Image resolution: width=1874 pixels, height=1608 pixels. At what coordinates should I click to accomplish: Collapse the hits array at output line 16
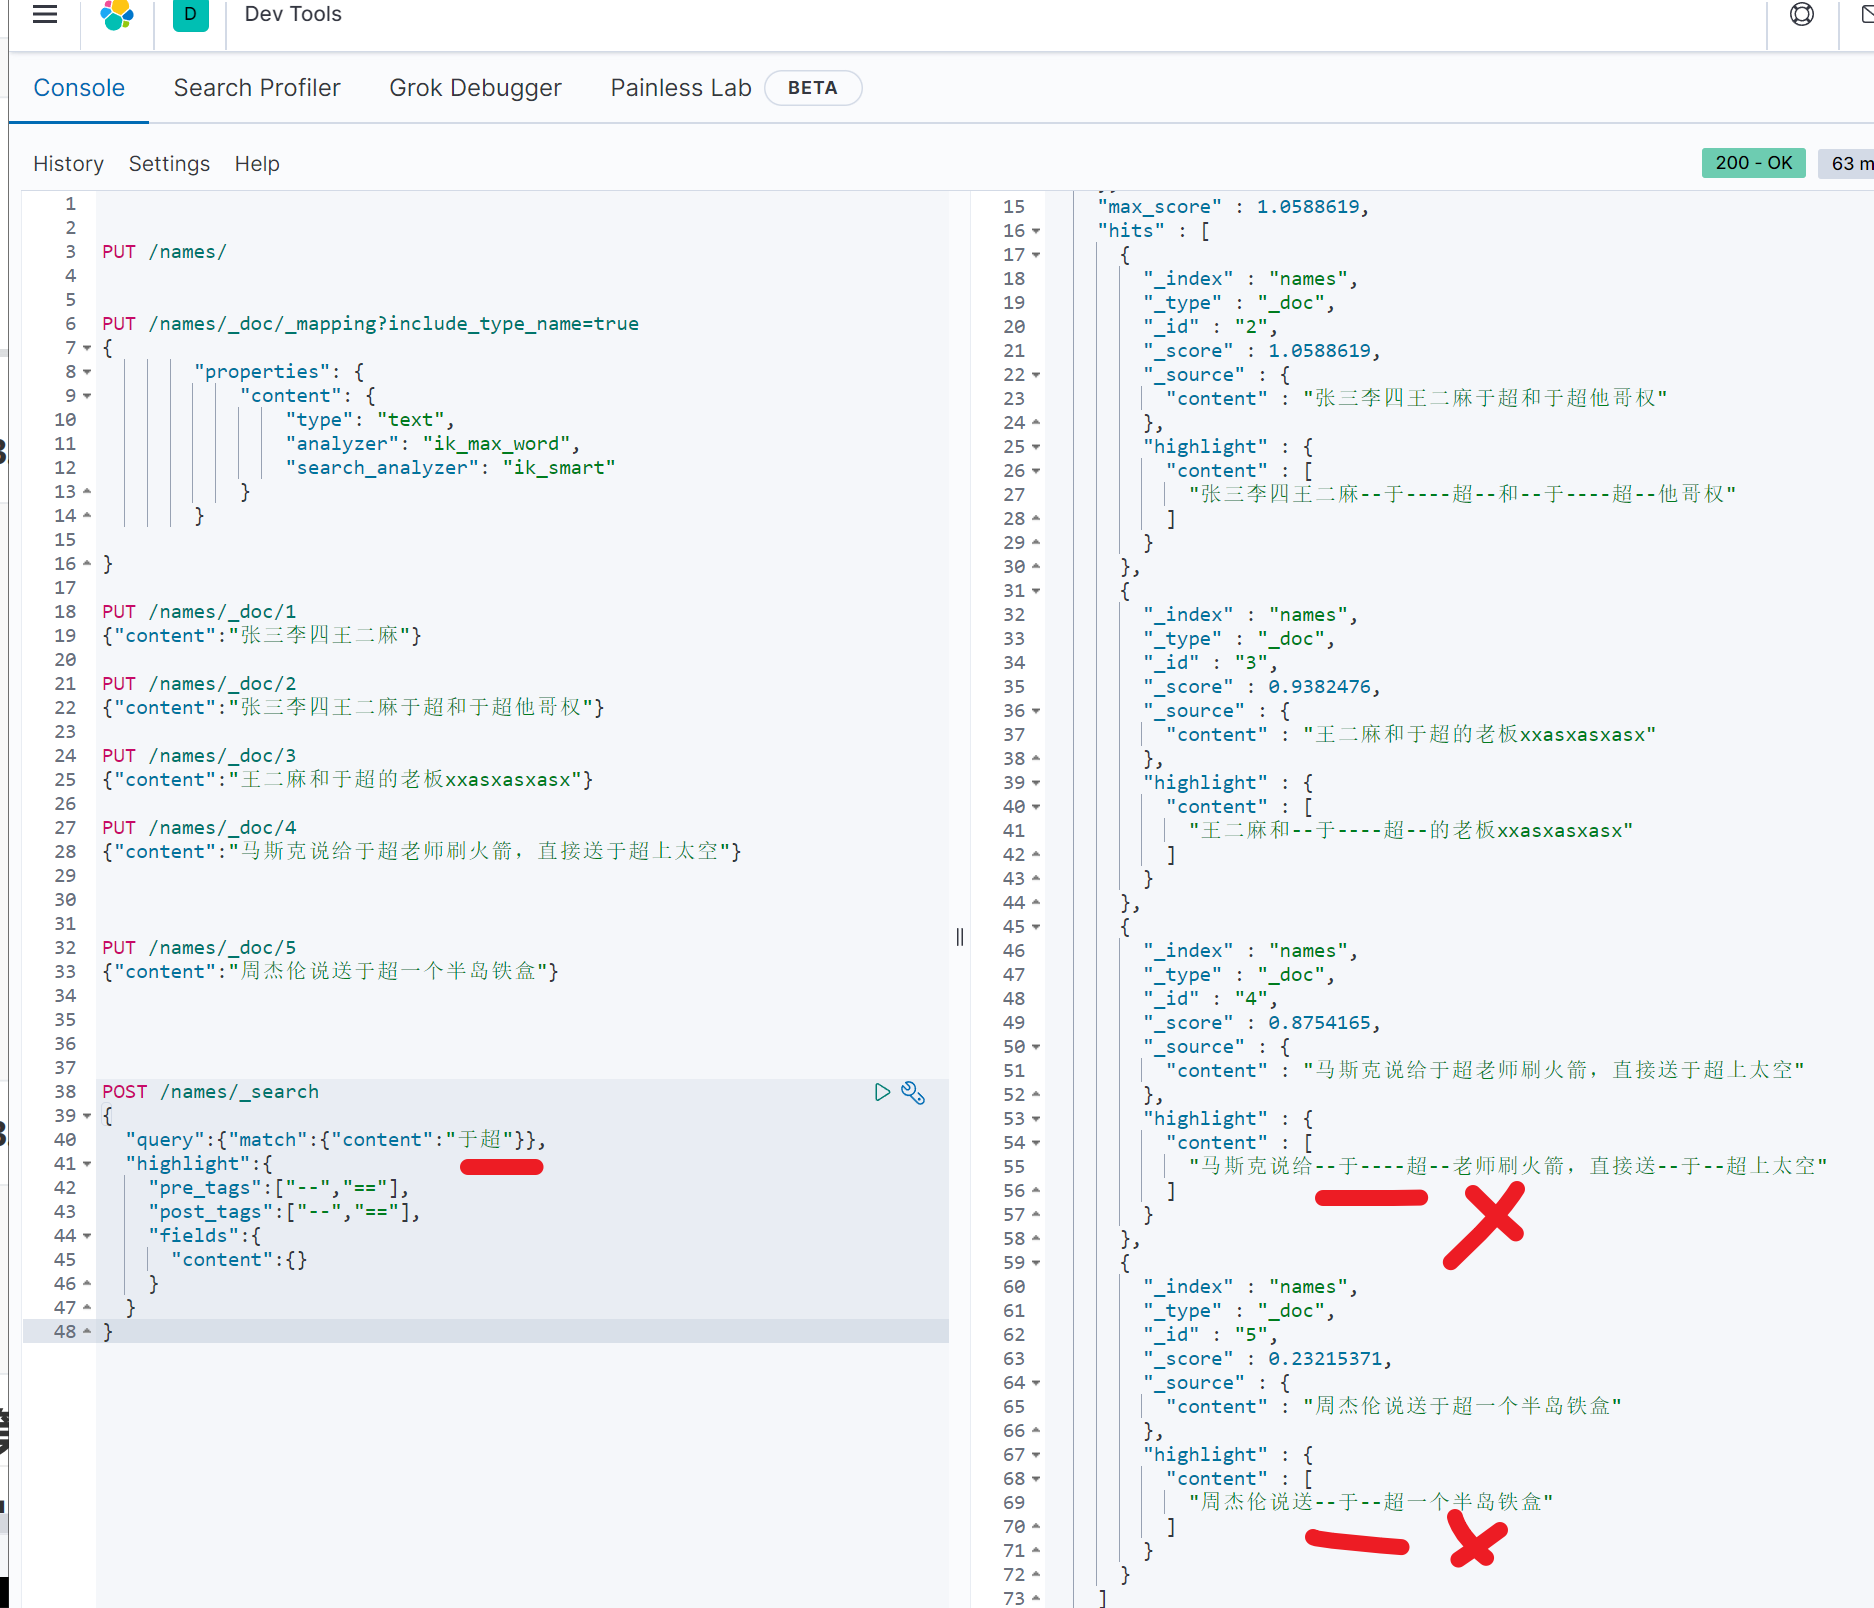1036,231
